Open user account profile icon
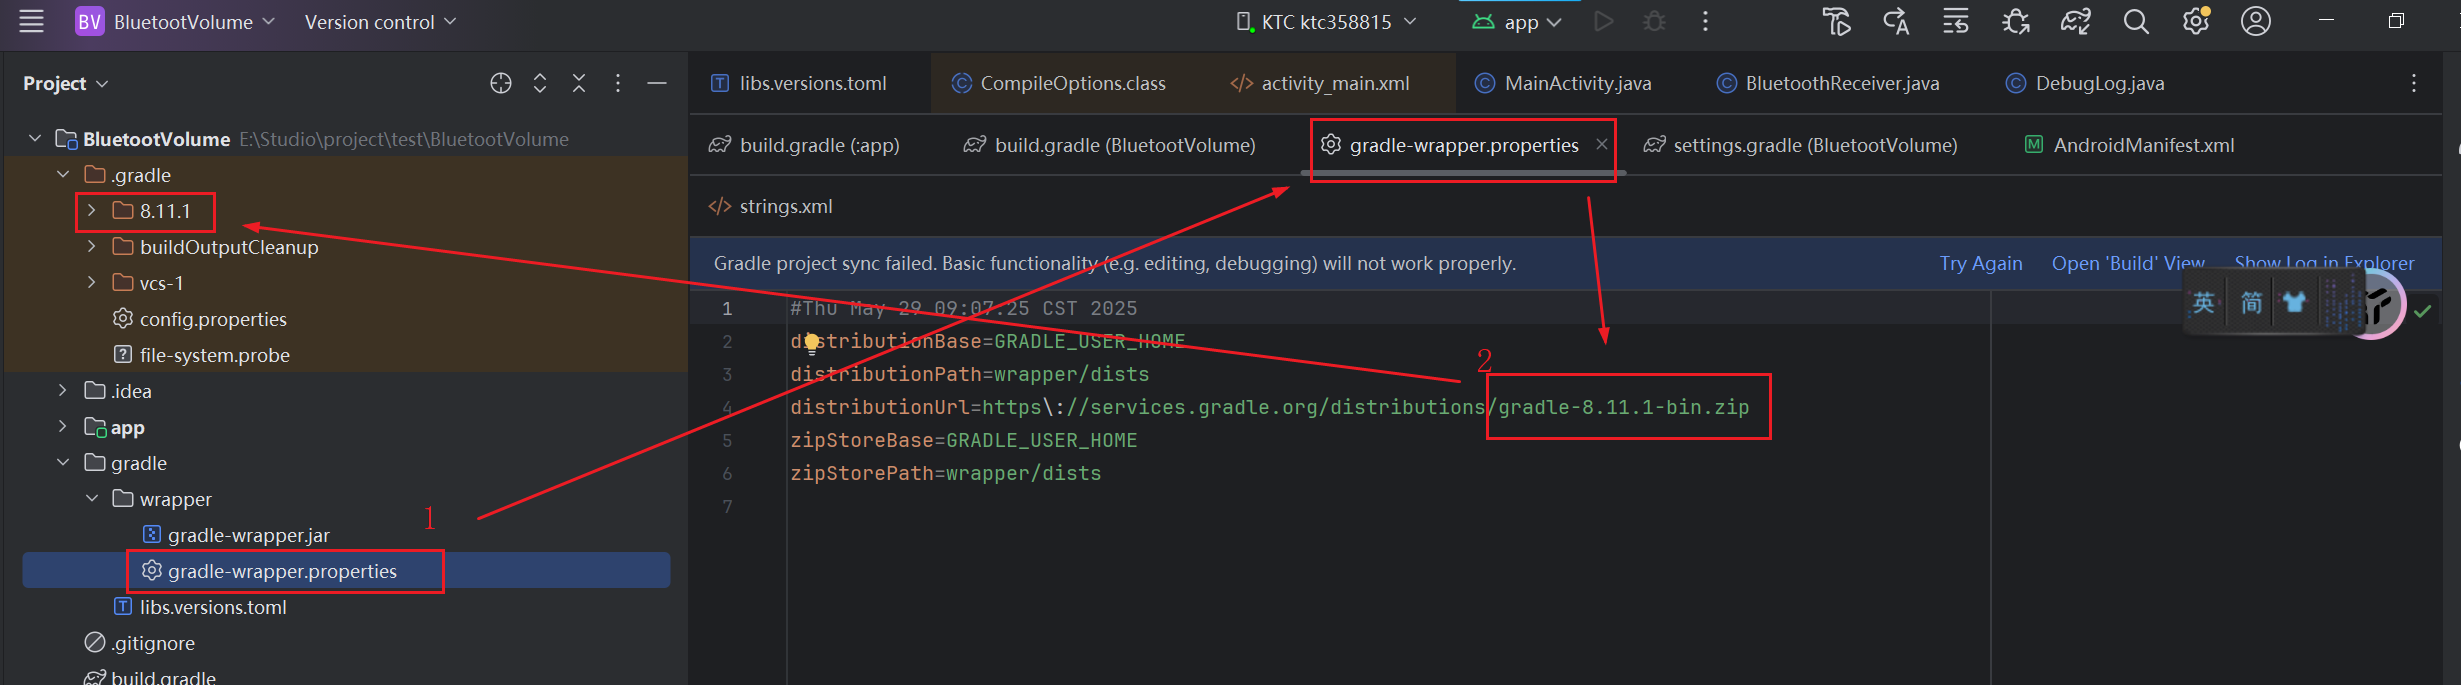Image resolution: width=2461 pixels, height=685 pixels. (x=2256, y=21)
